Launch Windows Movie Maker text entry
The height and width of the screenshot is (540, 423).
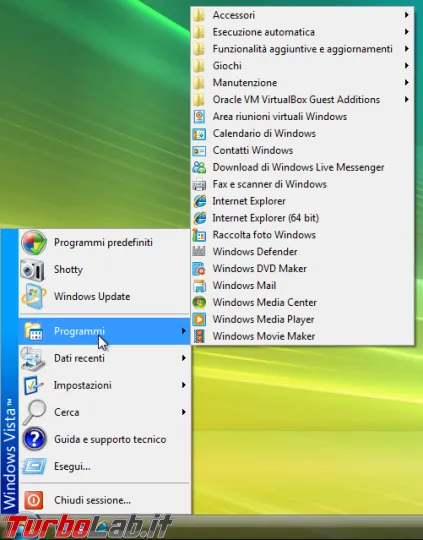[264, 336]
